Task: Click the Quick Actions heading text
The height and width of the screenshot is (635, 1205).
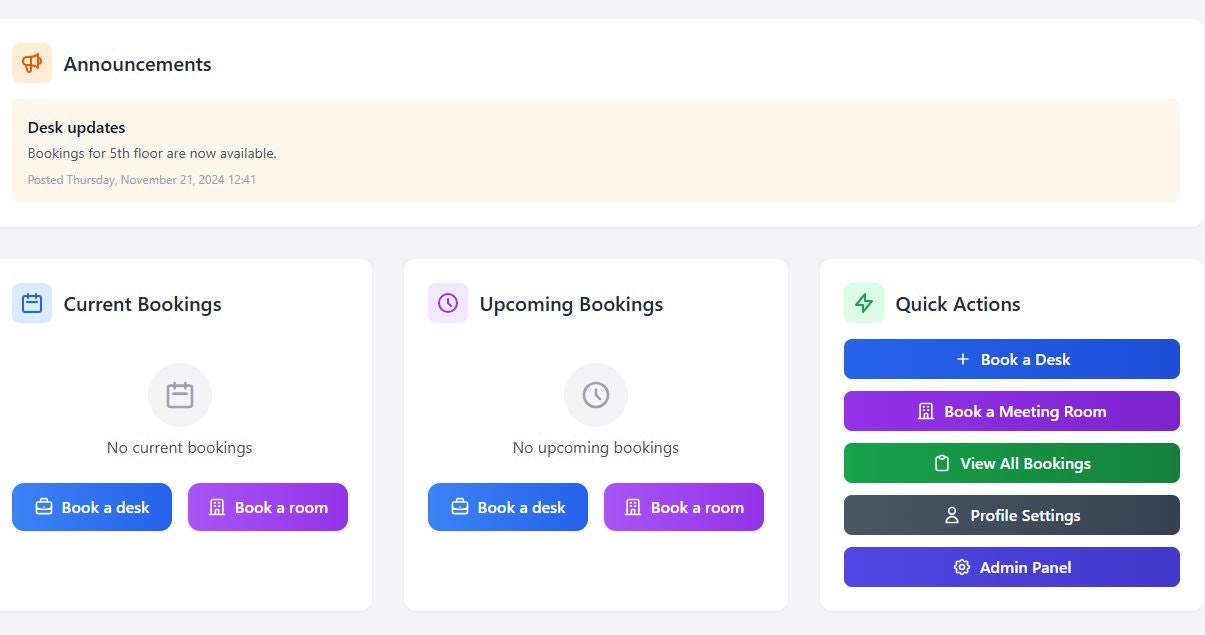Action: tap(958, 304)
